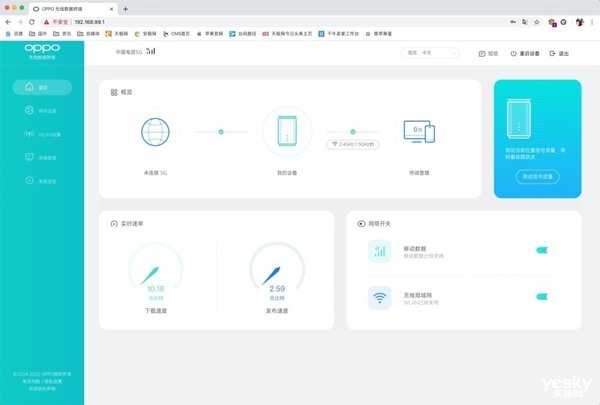
Task: Click the 测试信号质量 button
Action: point(537,176)
